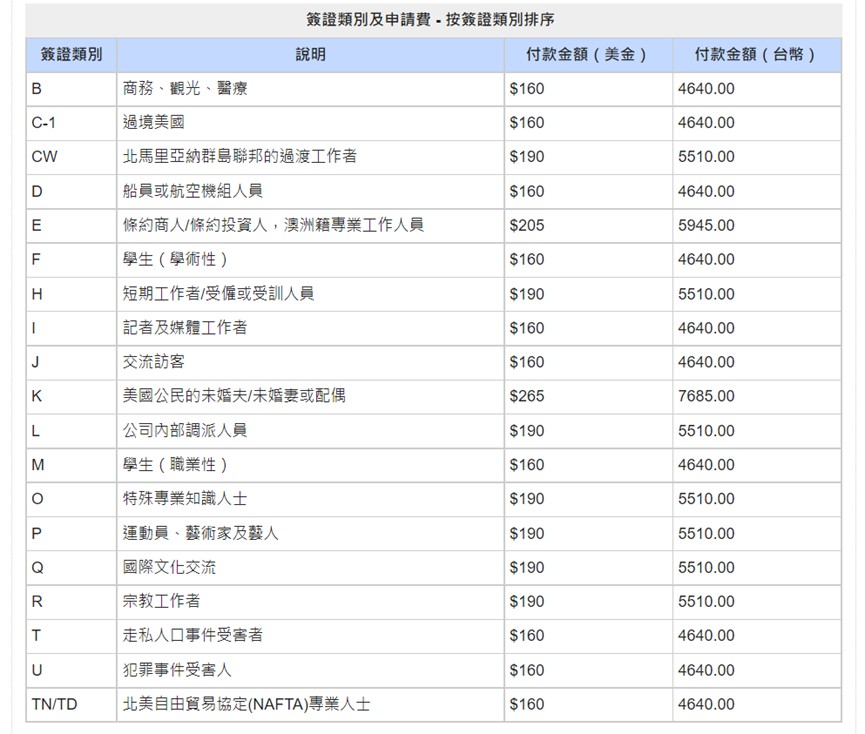Click the $205 fee for E visa
This screenshot has height=734, width=865.
[527, 225]
